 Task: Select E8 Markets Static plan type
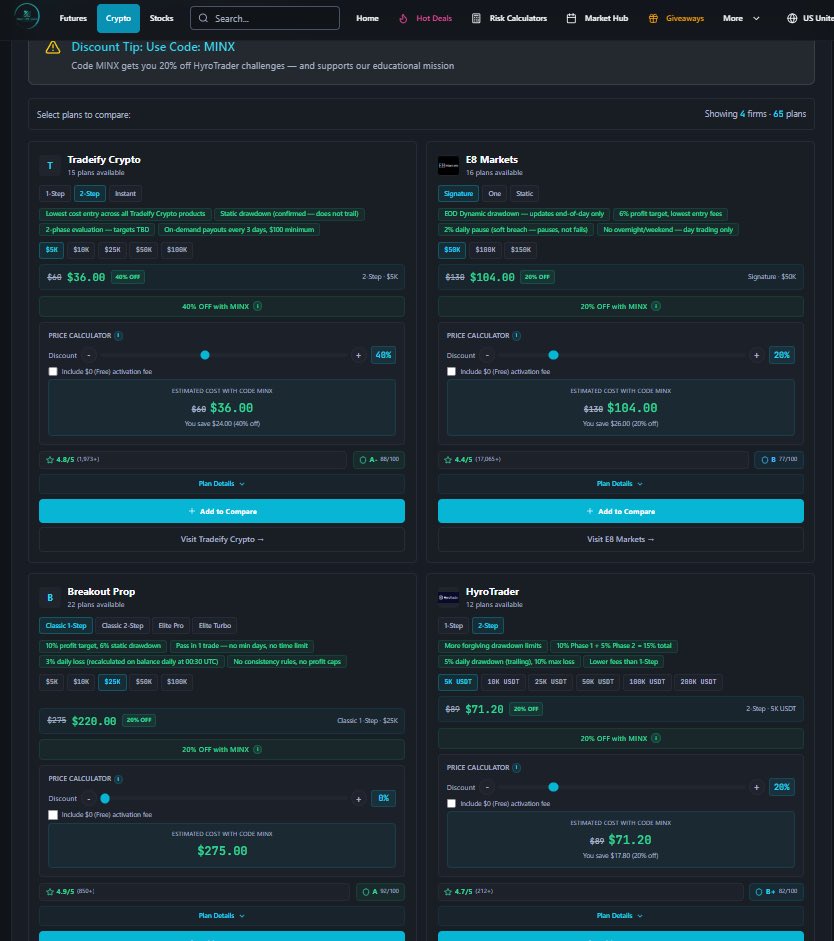click(524, 194)
